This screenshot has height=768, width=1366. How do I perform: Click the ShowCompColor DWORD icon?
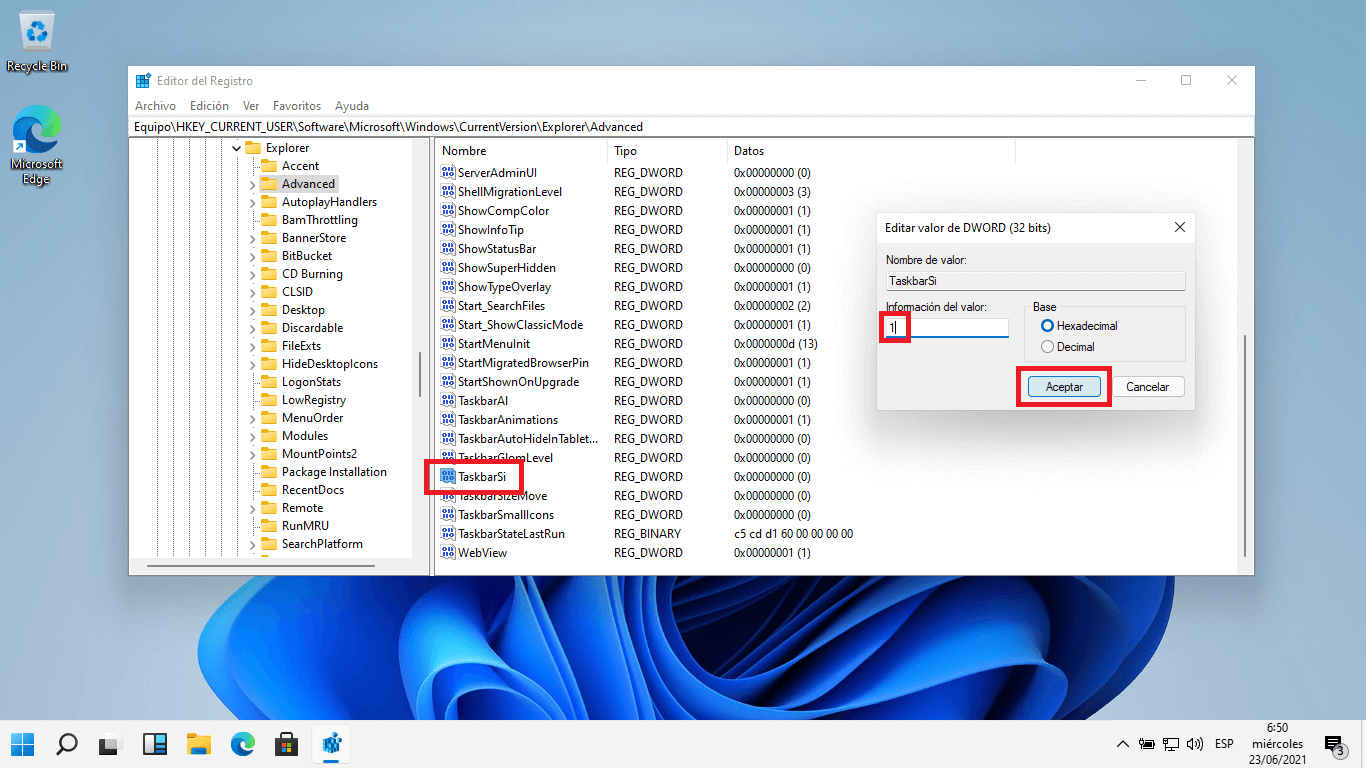click(448, 211)
